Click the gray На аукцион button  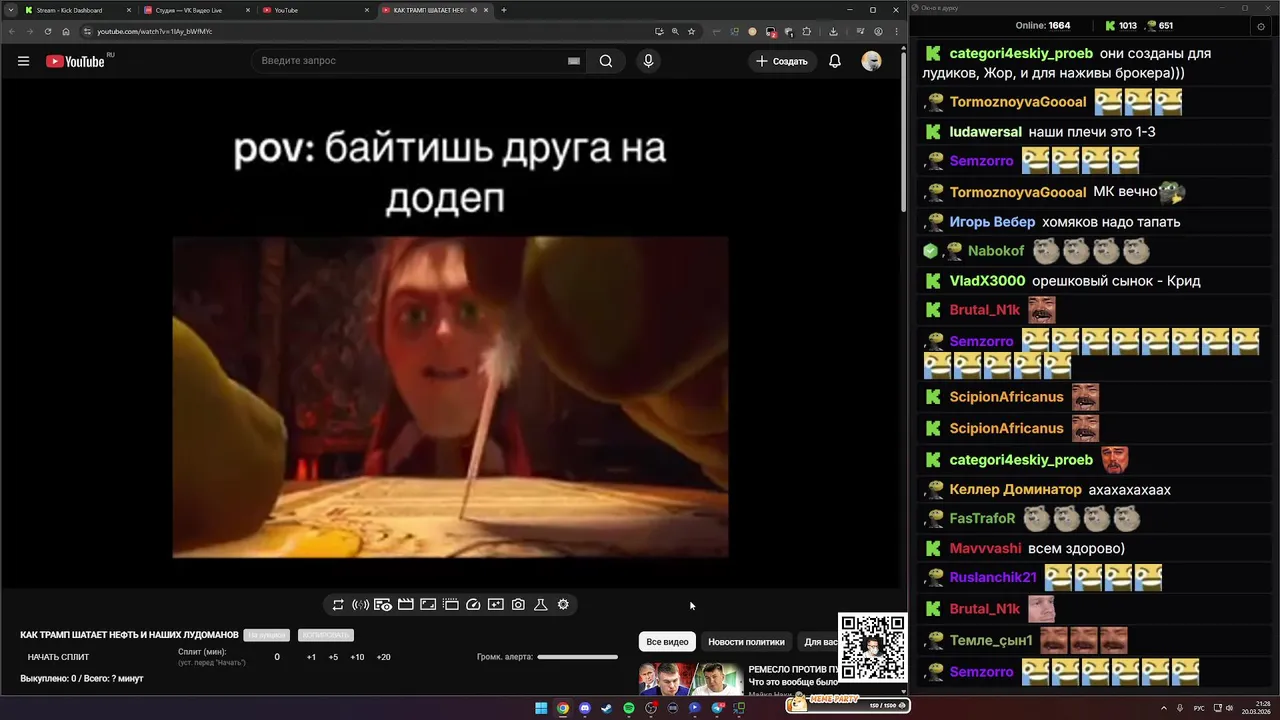267,635
